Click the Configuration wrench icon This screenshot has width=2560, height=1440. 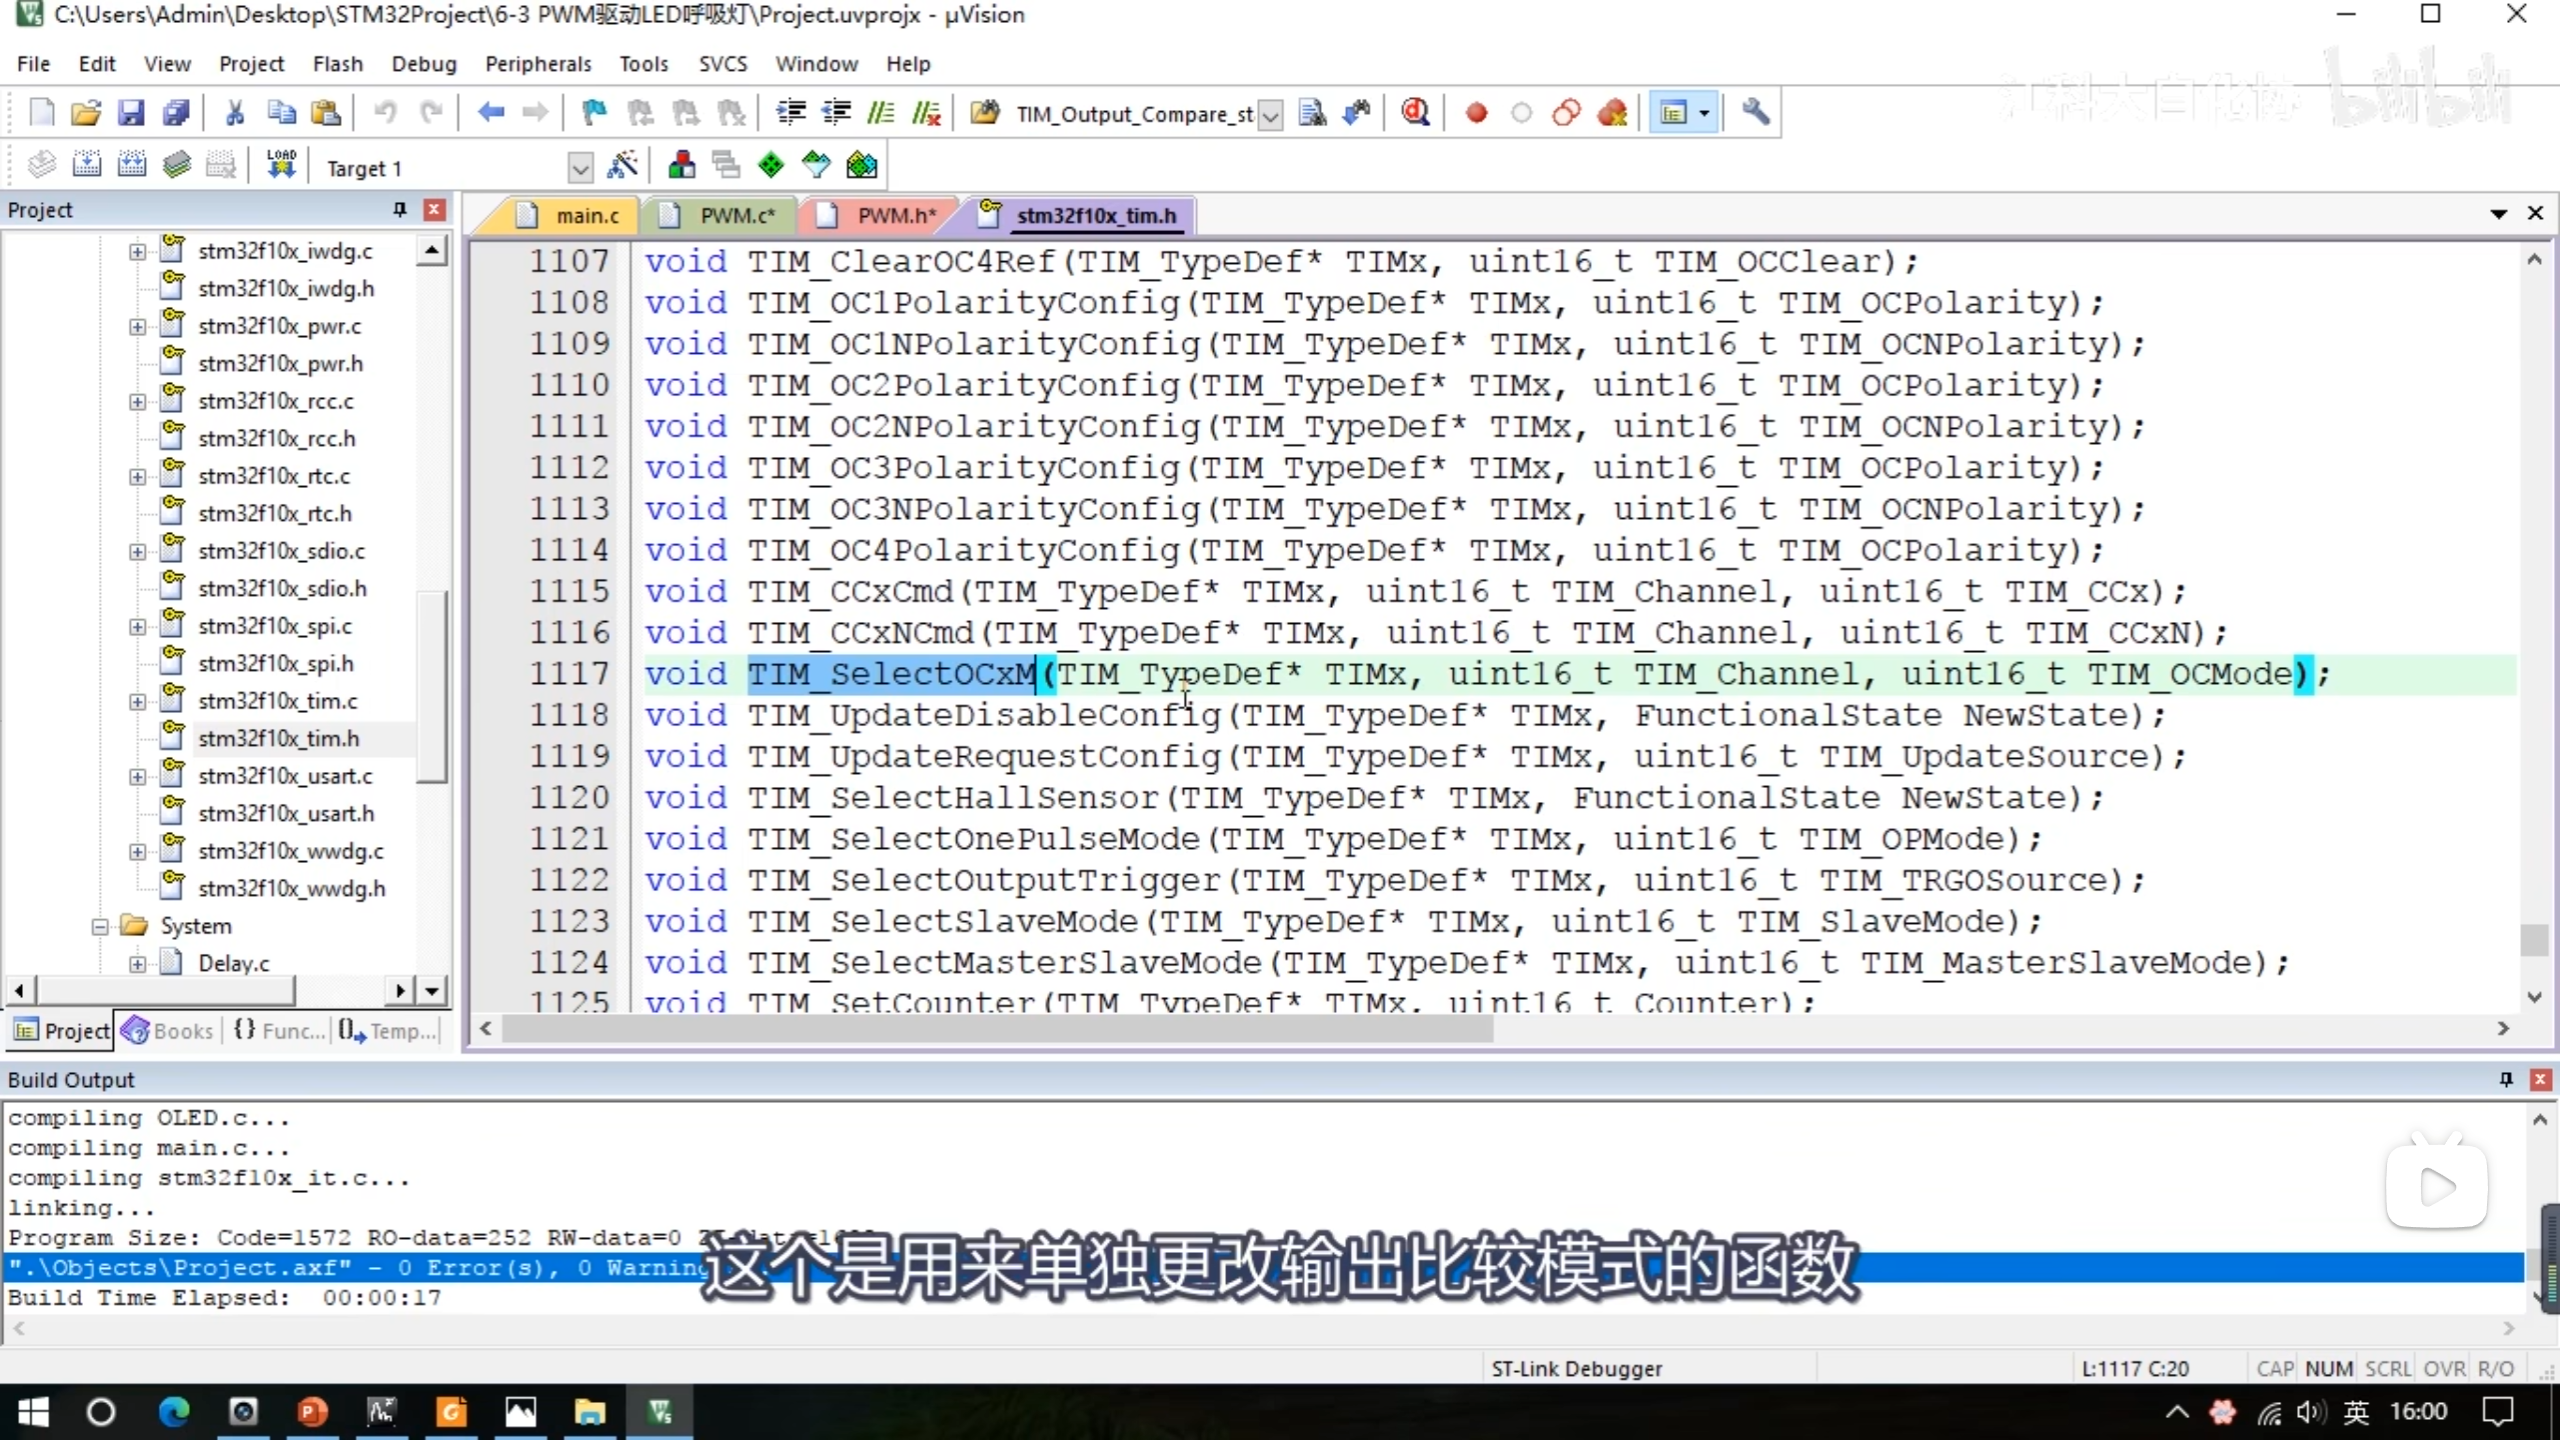pyautogui.click(x=1755, y=113)
